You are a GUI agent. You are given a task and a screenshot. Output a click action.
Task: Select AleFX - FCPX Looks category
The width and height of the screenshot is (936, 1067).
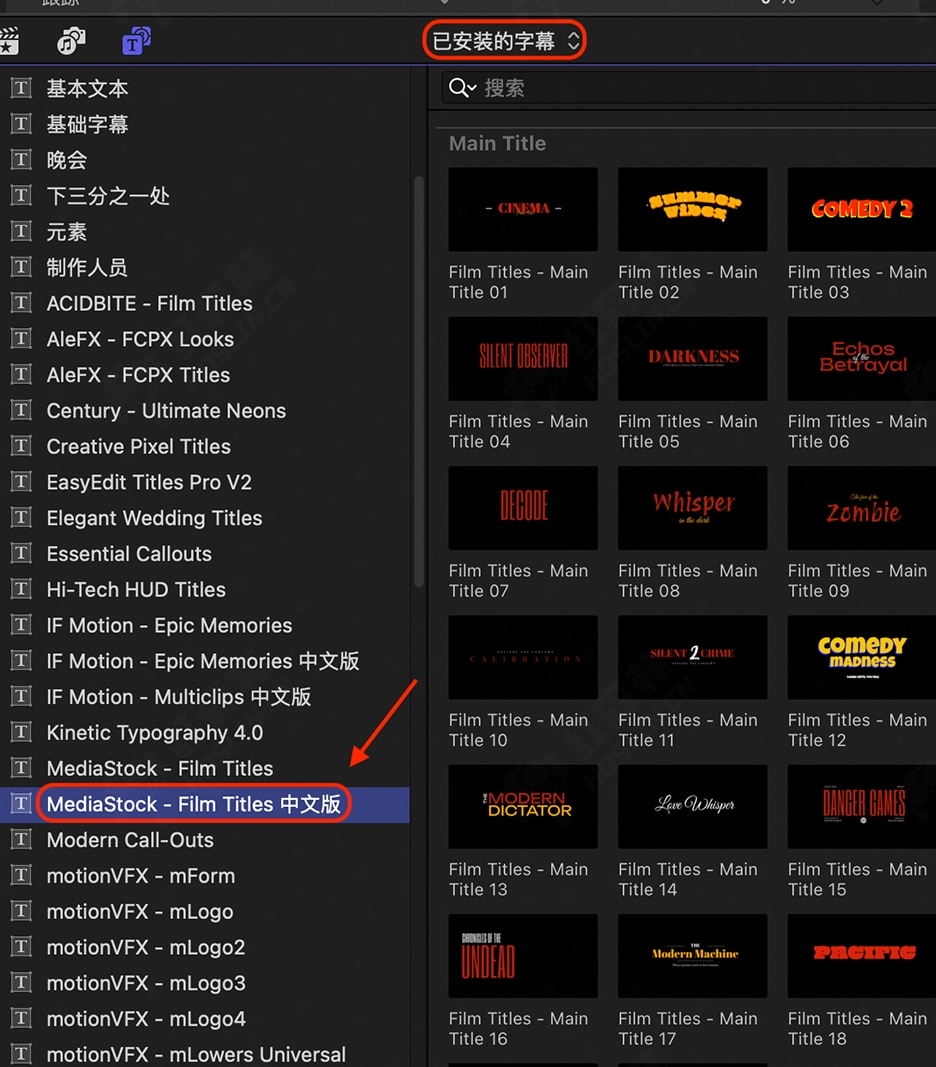click(x=204, y=339)
